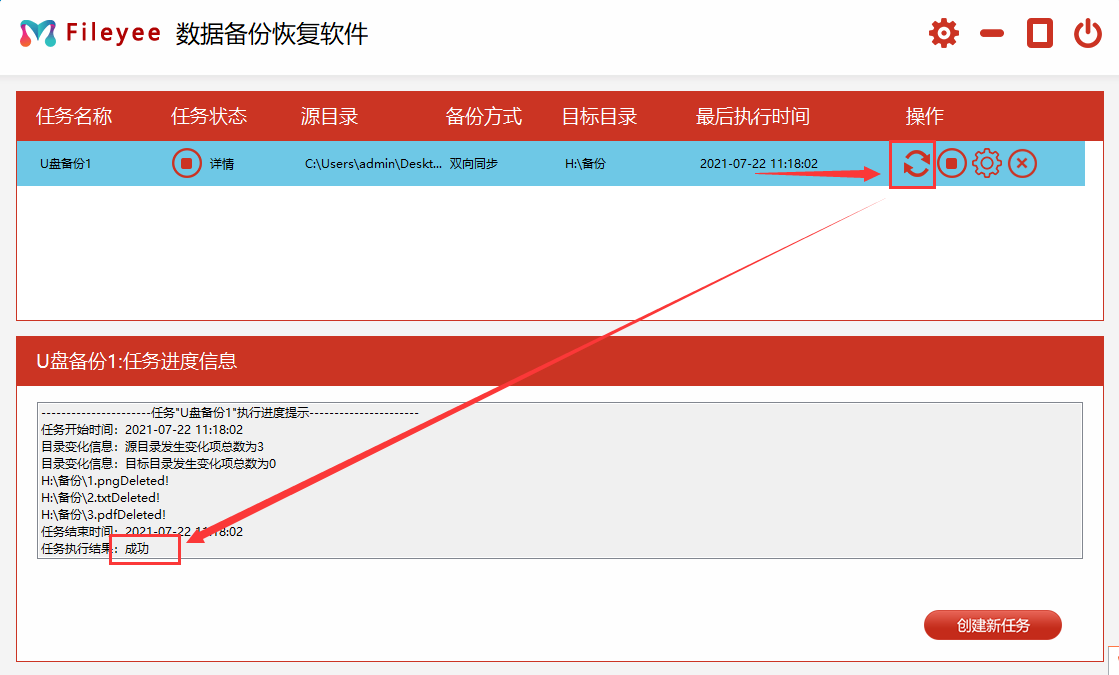Click the stop status icon beside 详情
This screenshot has width=1119, height=675.
[x=187, y=163]
